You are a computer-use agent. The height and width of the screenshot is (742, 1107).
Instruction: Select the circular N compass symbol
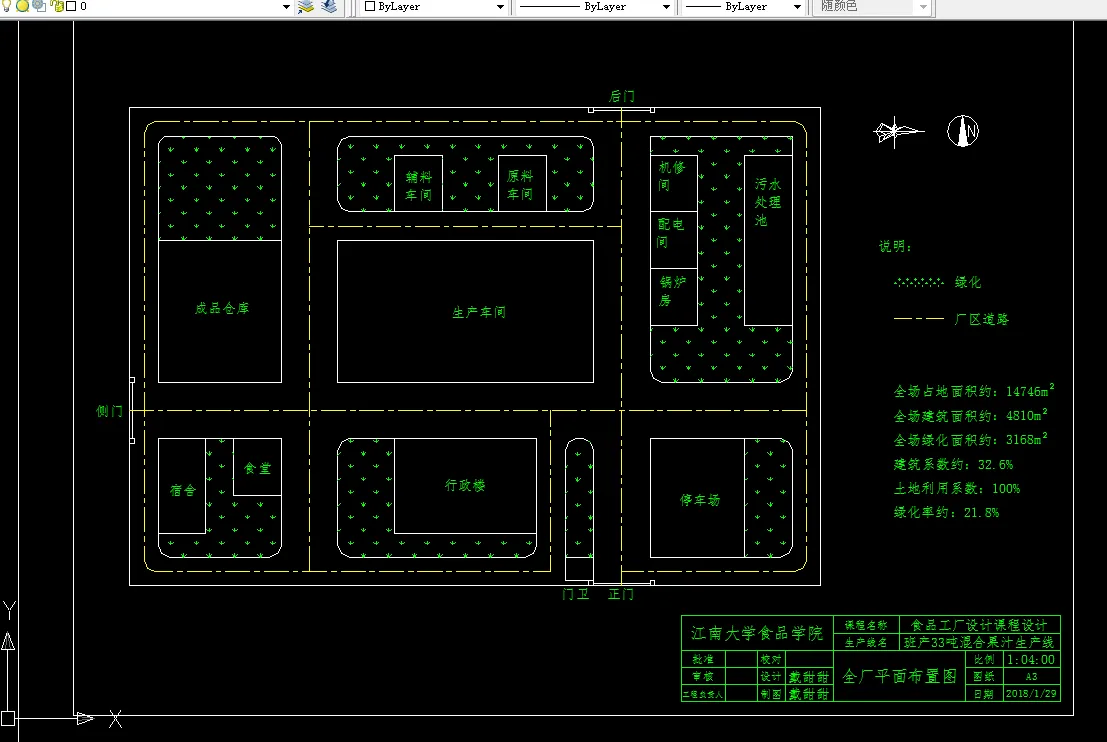point(962,131)
